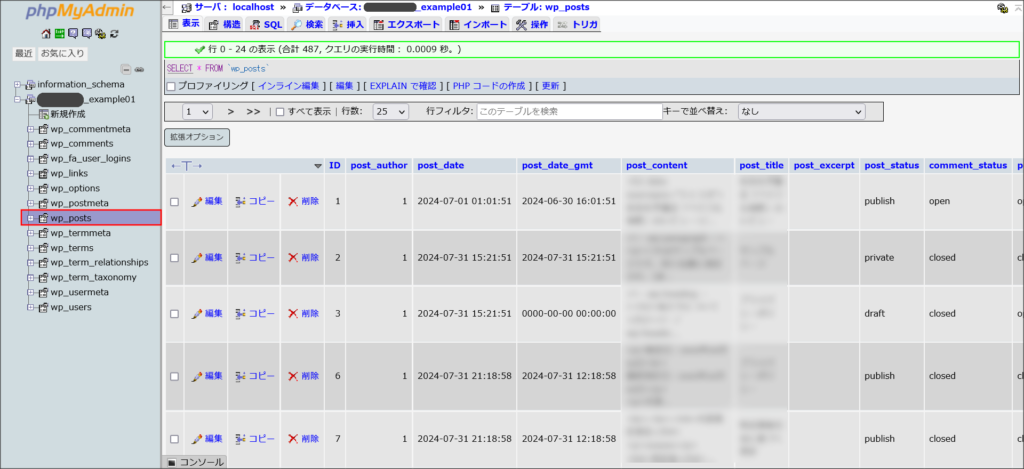Copy the row with ID 2
The width and height of the screenshot is (1024, 469).
pos(255,257)
